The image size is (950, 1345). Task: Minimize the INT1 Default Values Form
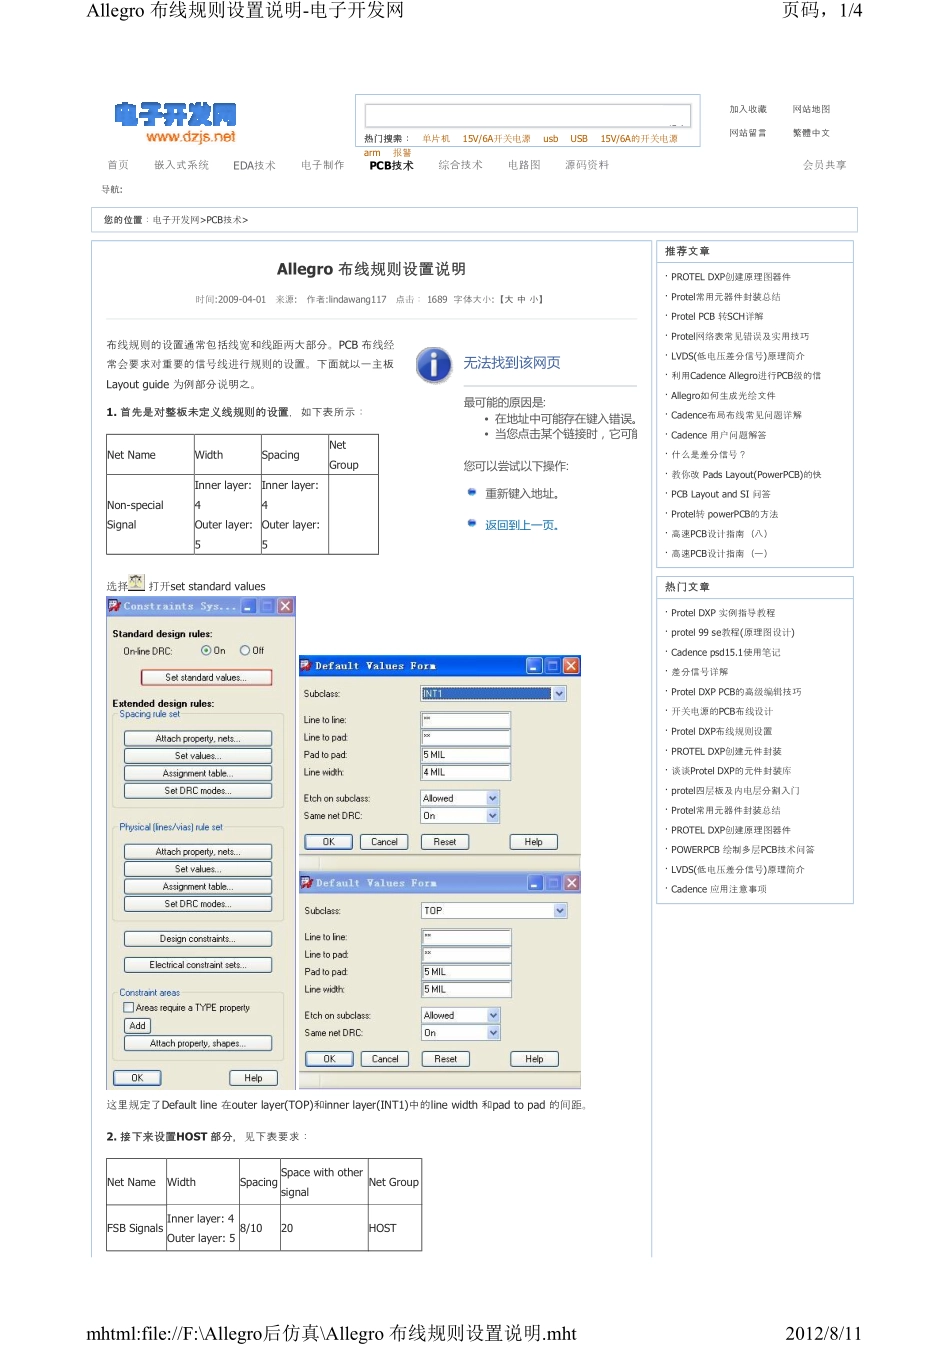[534, 665]
